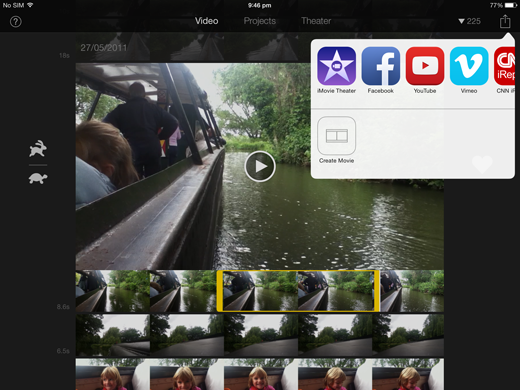This screenshot has width=520, height=390.
Task: Tap the share export icon
Action: 505,21
